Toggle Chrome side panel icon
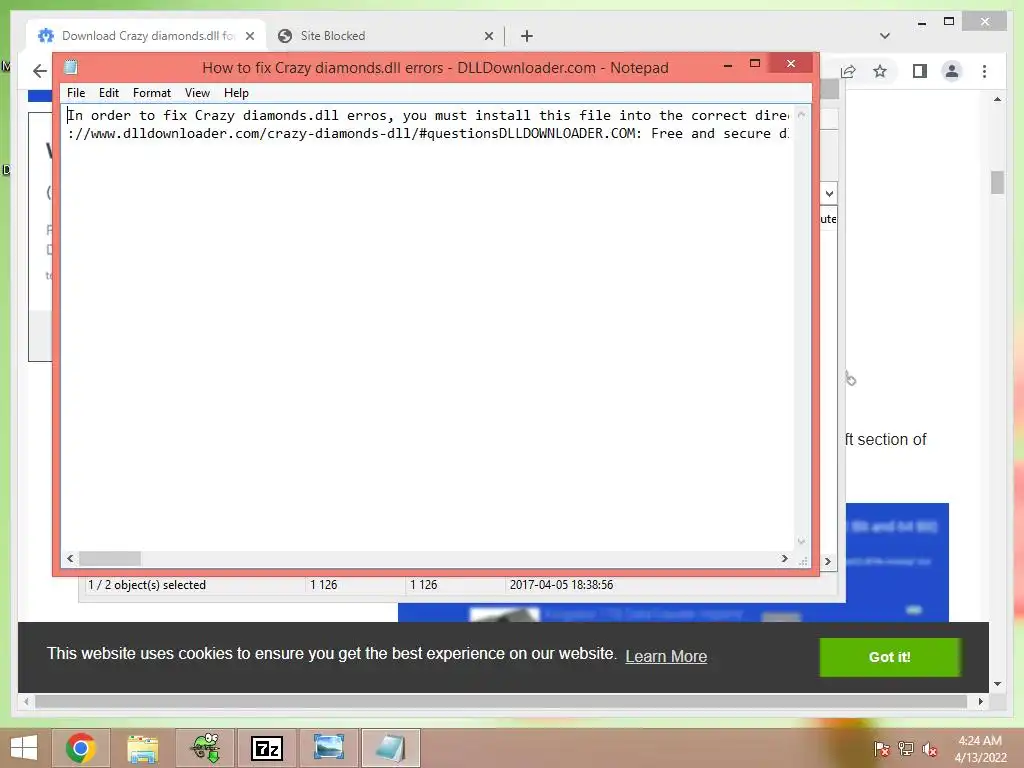The image size is (1024, 768). point(920,71)
